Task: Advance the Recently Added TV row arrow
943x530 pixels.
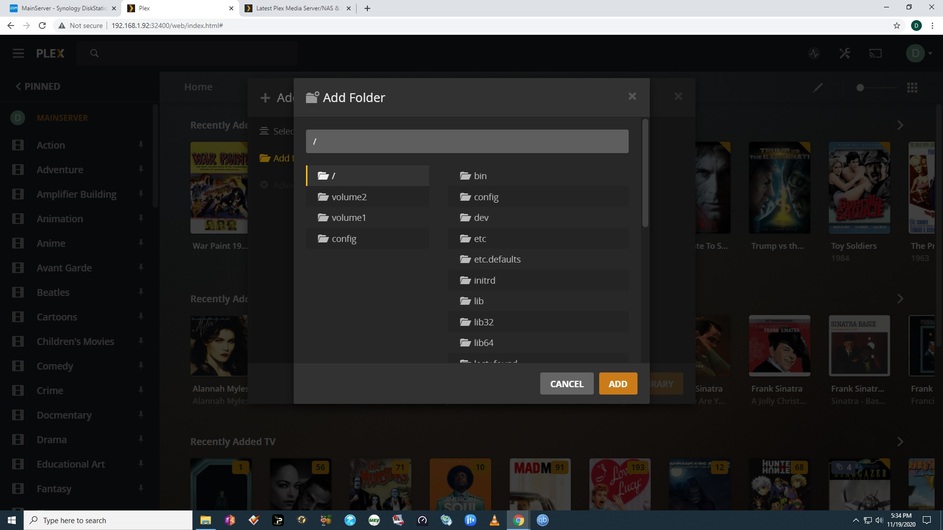Action: point(900,442)
